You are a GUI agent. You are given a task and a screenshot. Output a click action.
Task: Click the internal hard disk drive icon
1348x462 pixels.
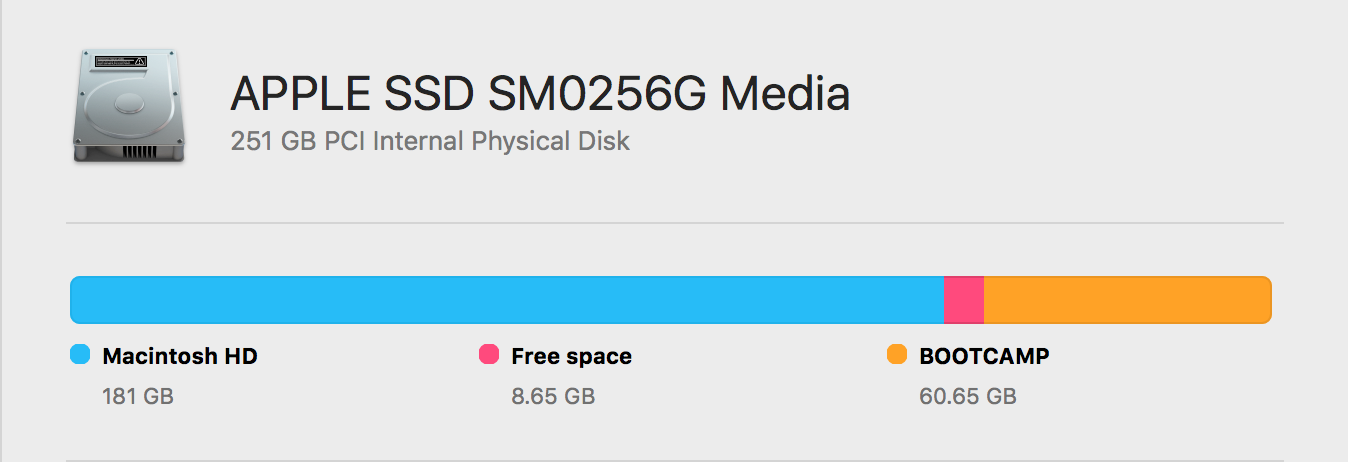128,108
